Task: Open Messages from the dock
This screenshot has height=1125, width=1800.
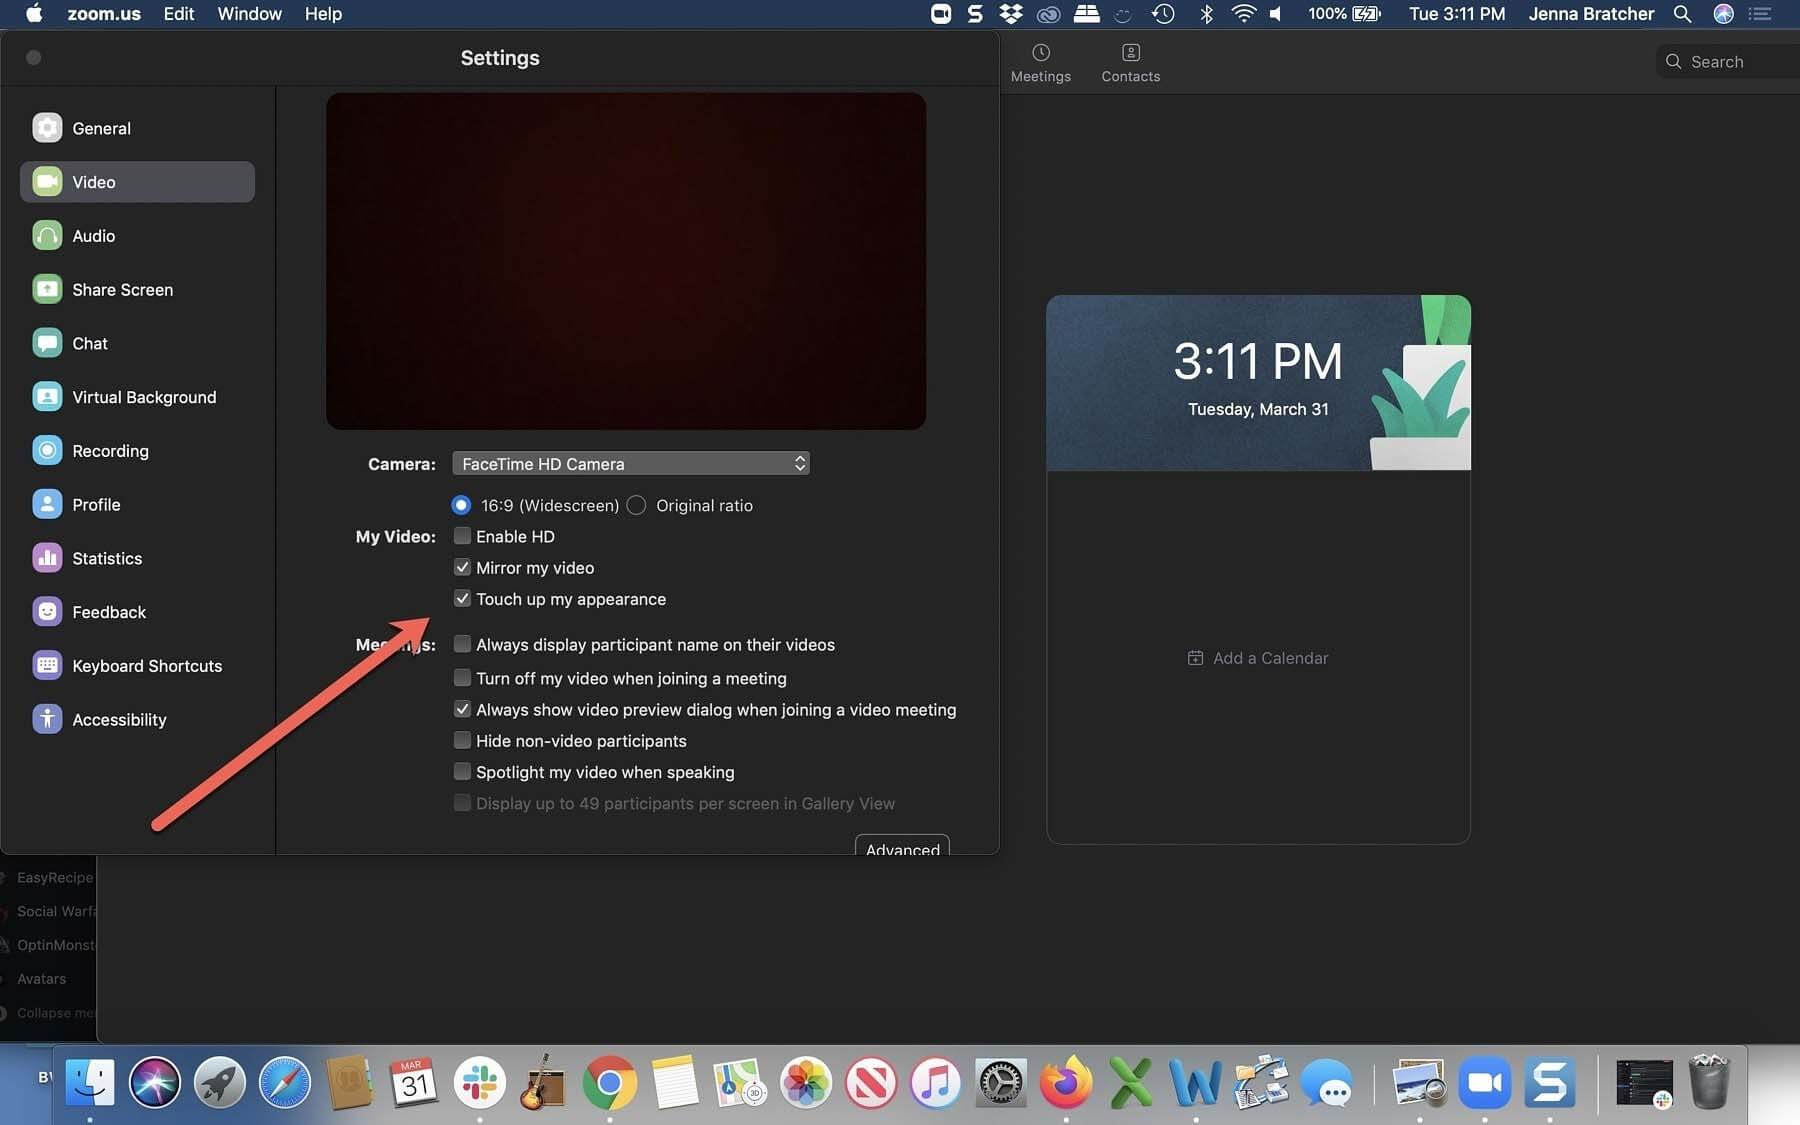Action: coord(1327,1082)
